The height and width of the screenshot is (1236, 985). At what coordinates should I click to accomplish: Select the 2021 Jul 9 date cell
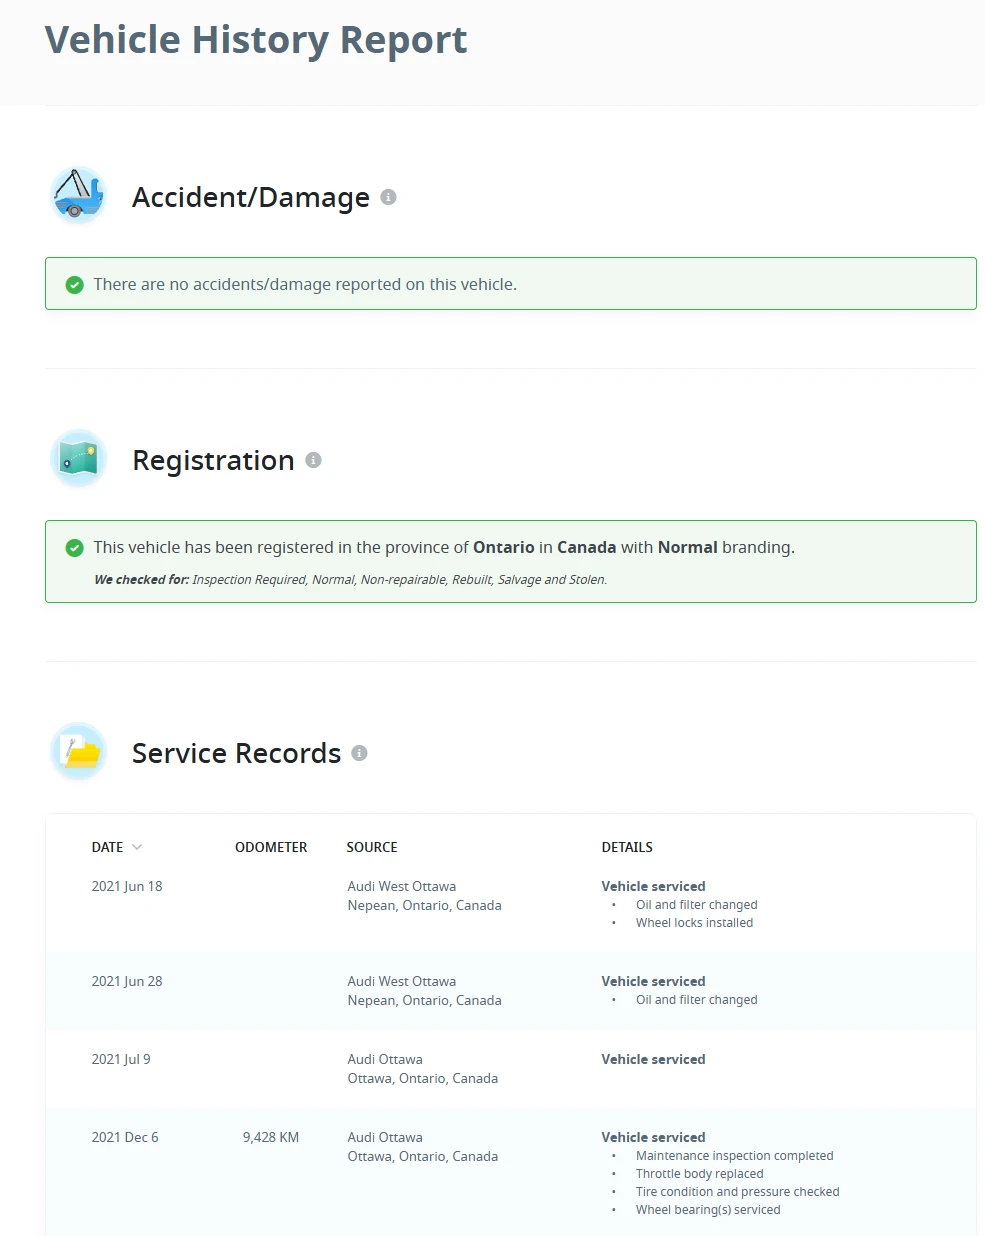(121, 1059)
